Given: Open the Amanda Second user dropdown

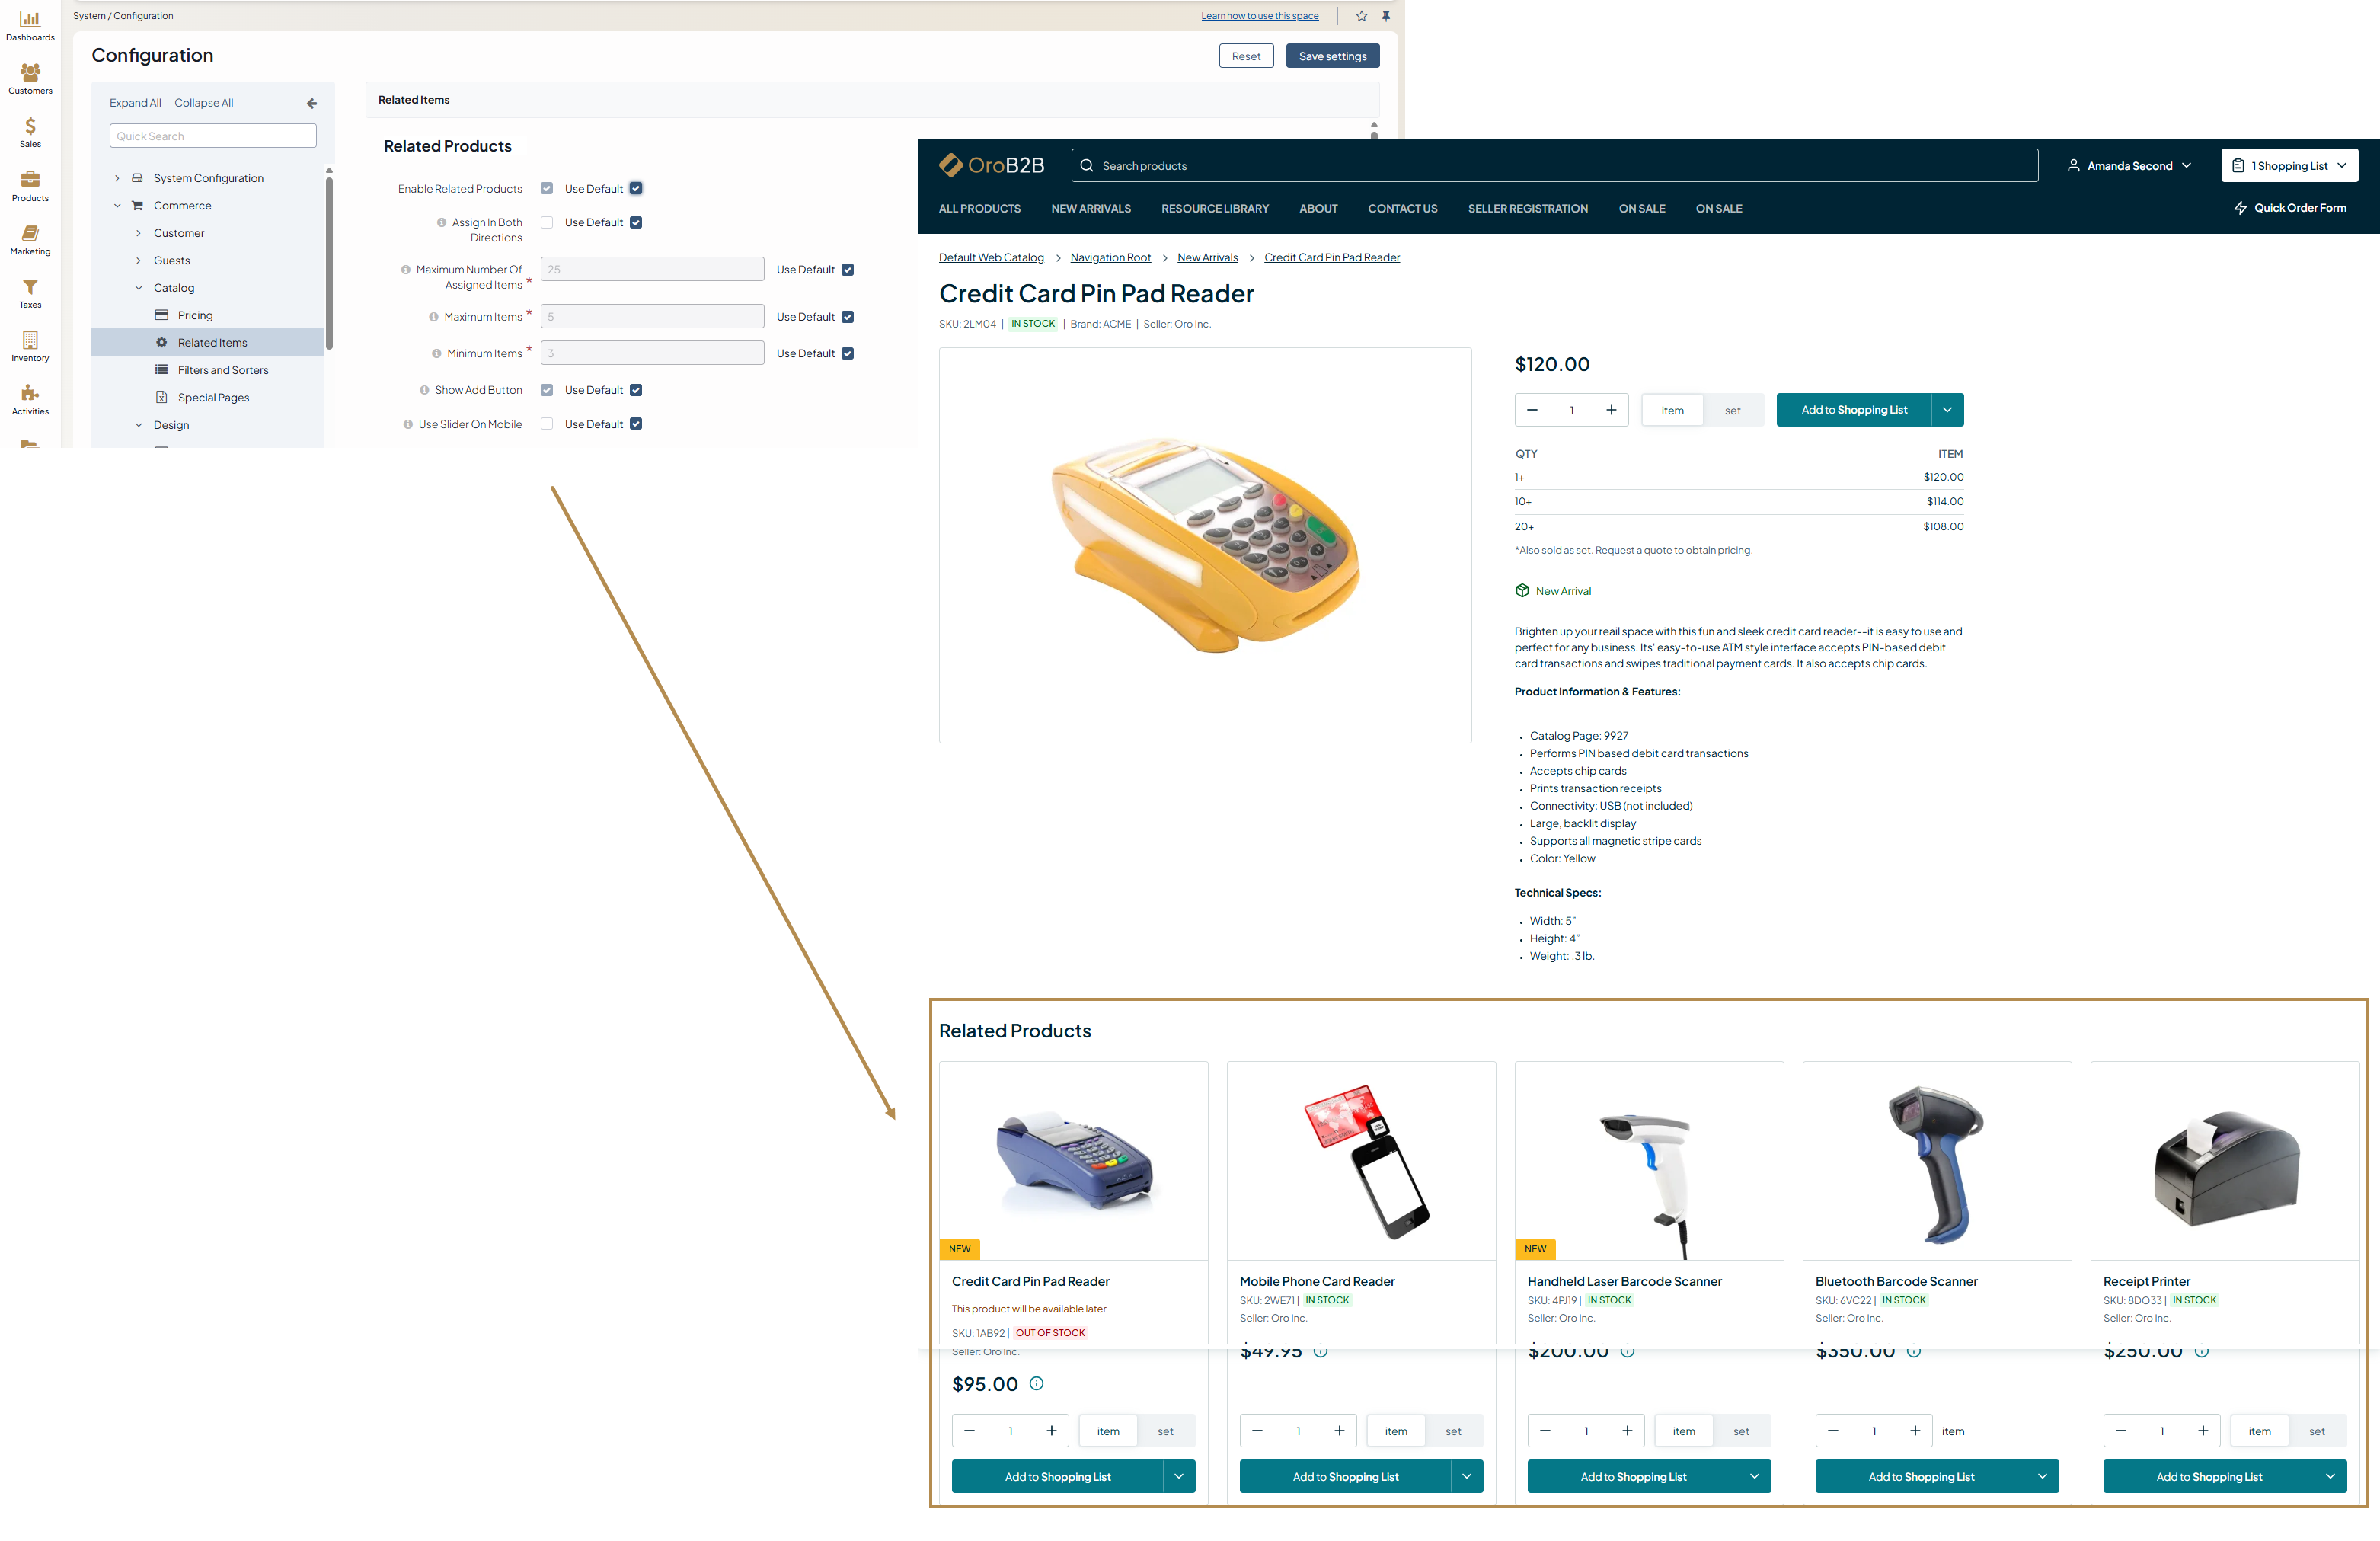Looking at the screenshot, I should click(2129, 166).
